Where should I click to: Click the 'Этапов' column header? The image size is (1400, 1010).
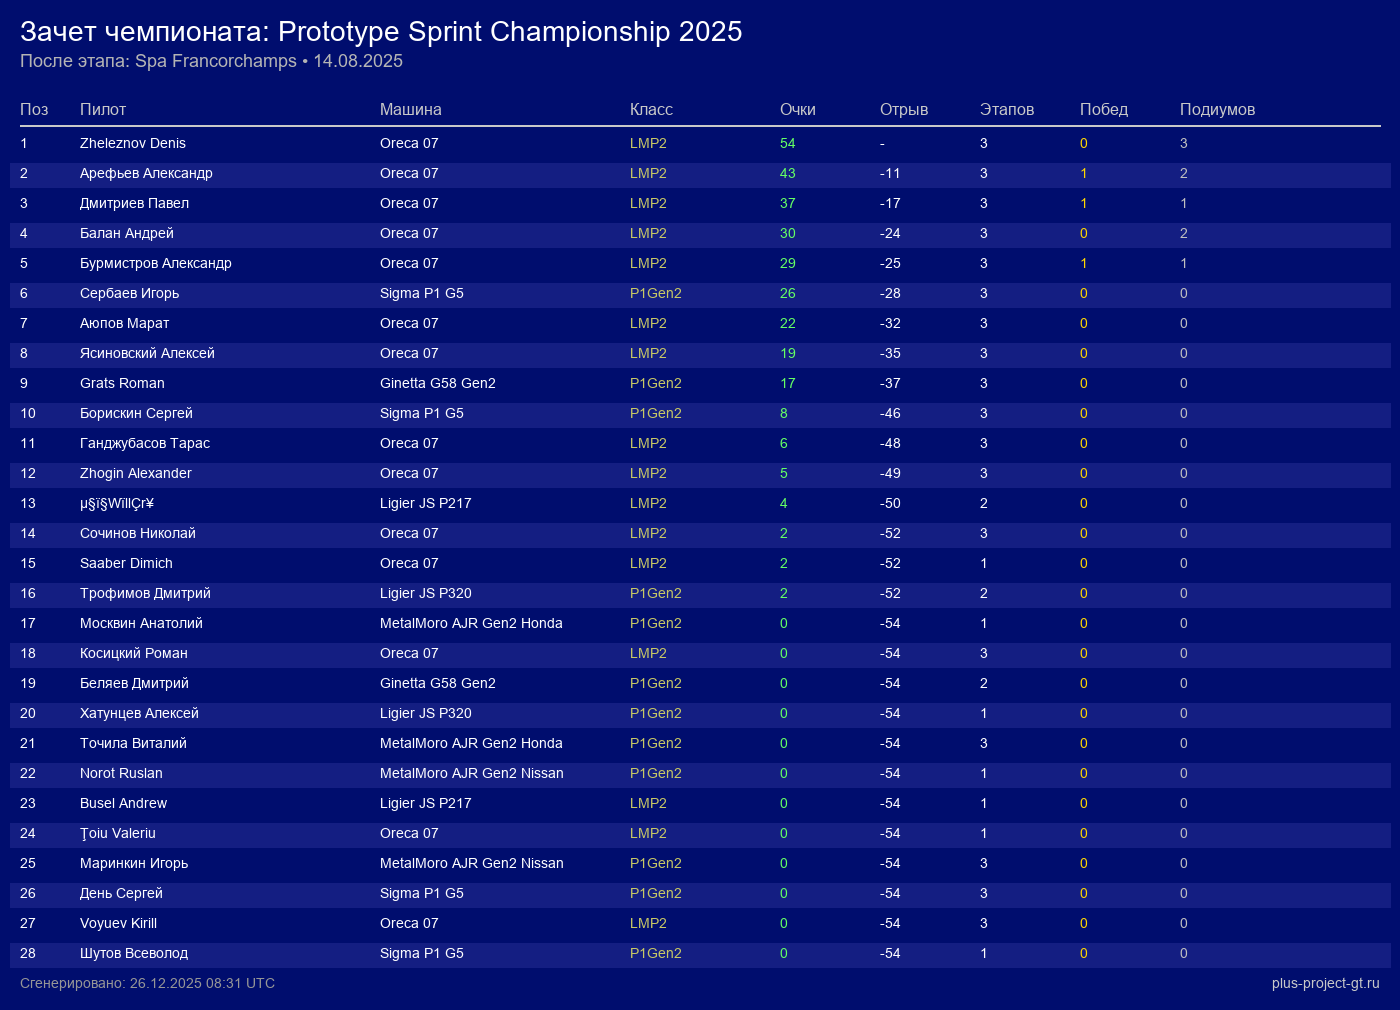click(1007, 110)
